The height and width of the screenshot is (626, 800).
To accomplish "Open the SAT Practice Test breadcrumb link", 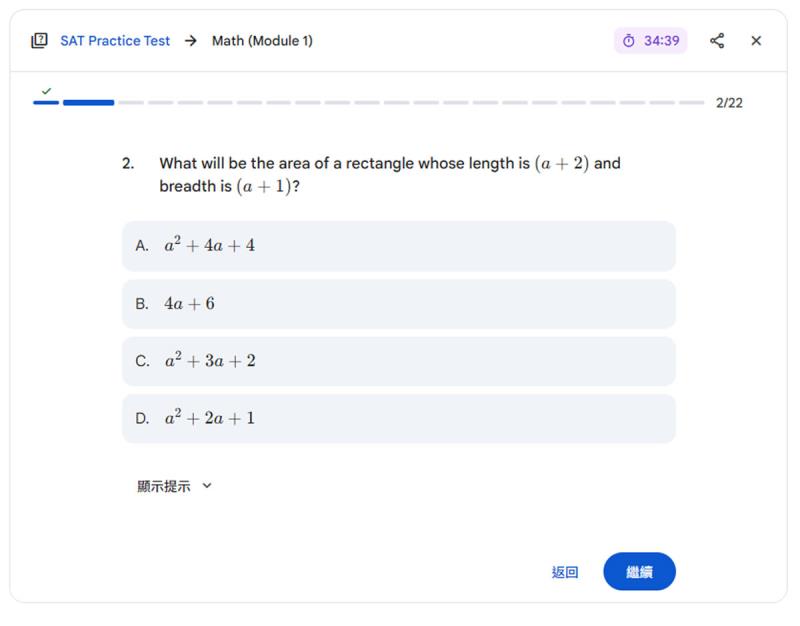I will click(115, 40).
